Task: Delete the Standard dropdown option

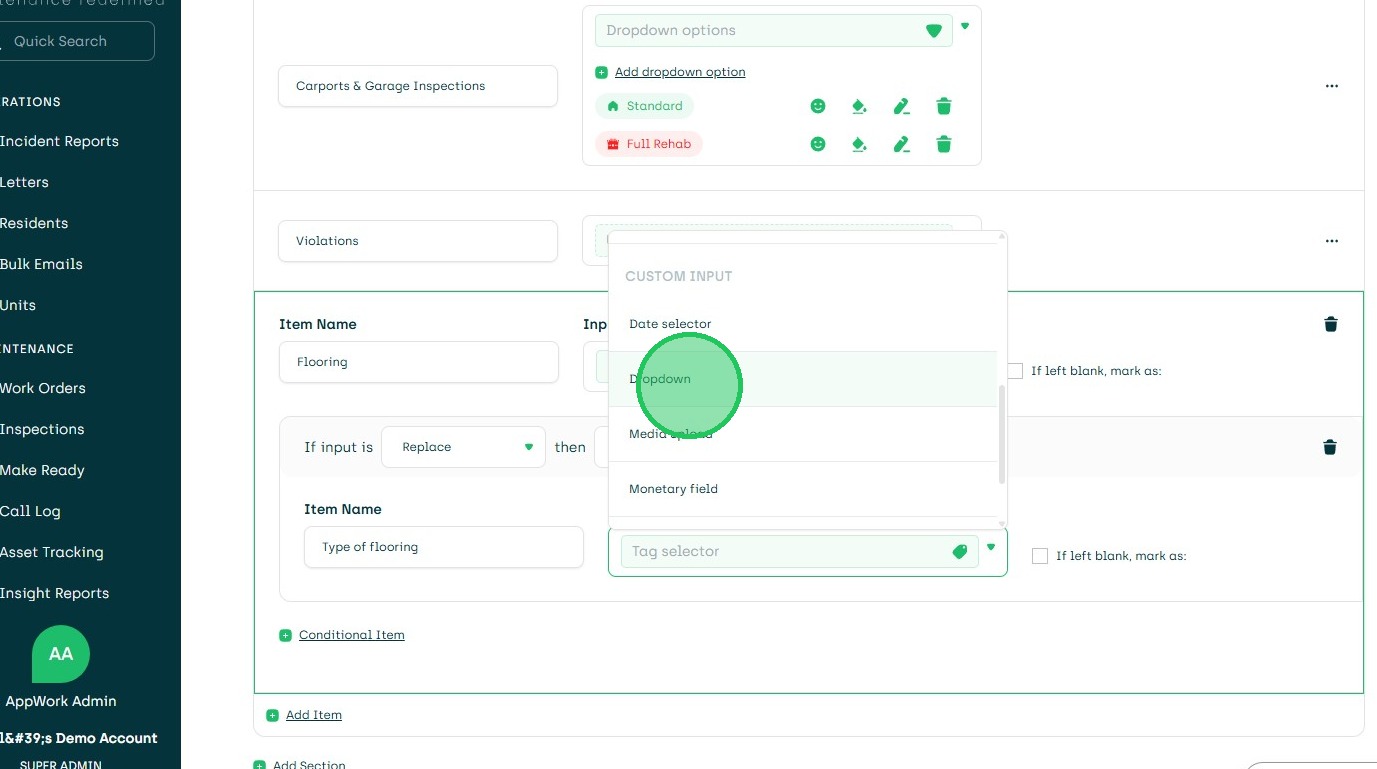Action: 943,106
